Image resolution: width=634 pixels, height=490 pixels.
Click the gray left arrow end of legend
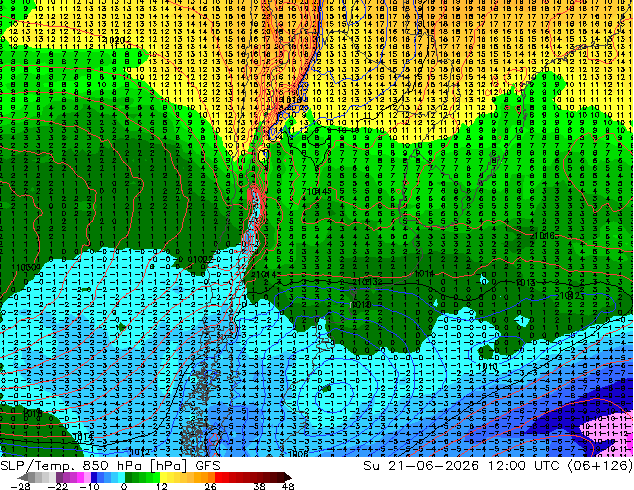tap(23, 477)
